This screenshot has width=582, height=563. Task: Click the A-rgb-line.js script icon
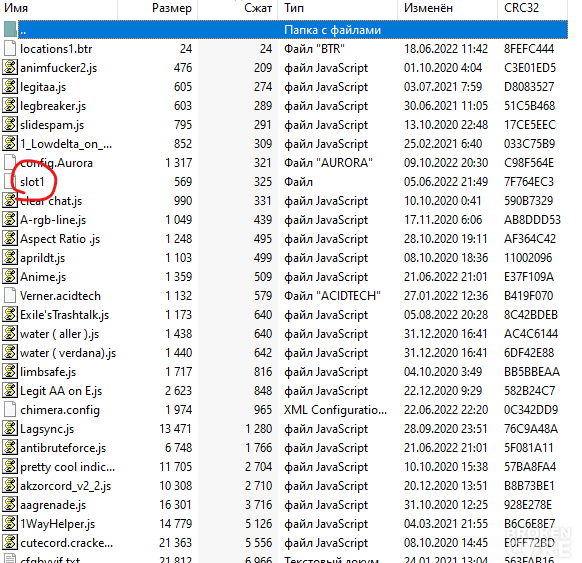10,220
